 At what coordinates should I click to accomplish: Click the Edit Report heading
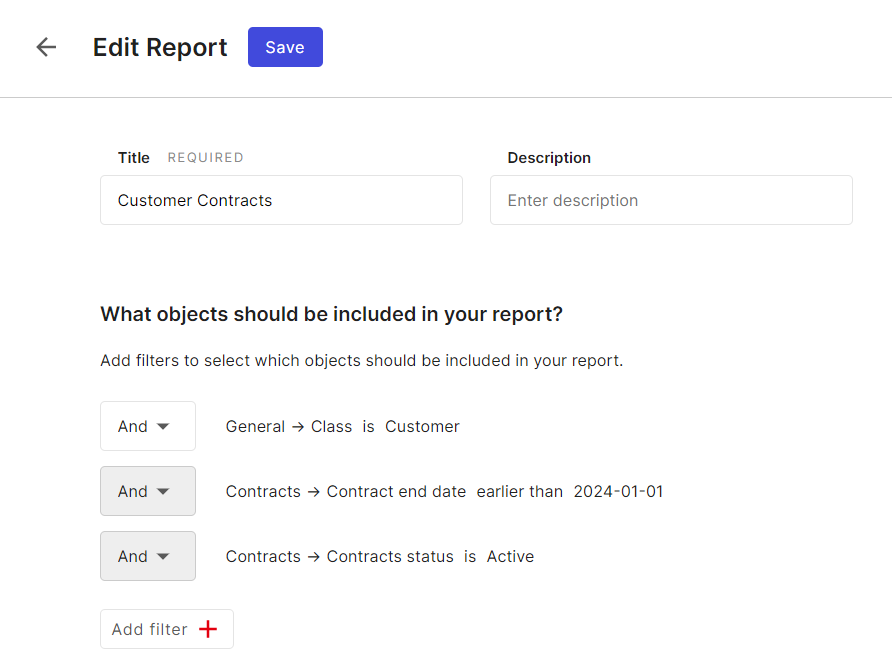click(160, 47)
